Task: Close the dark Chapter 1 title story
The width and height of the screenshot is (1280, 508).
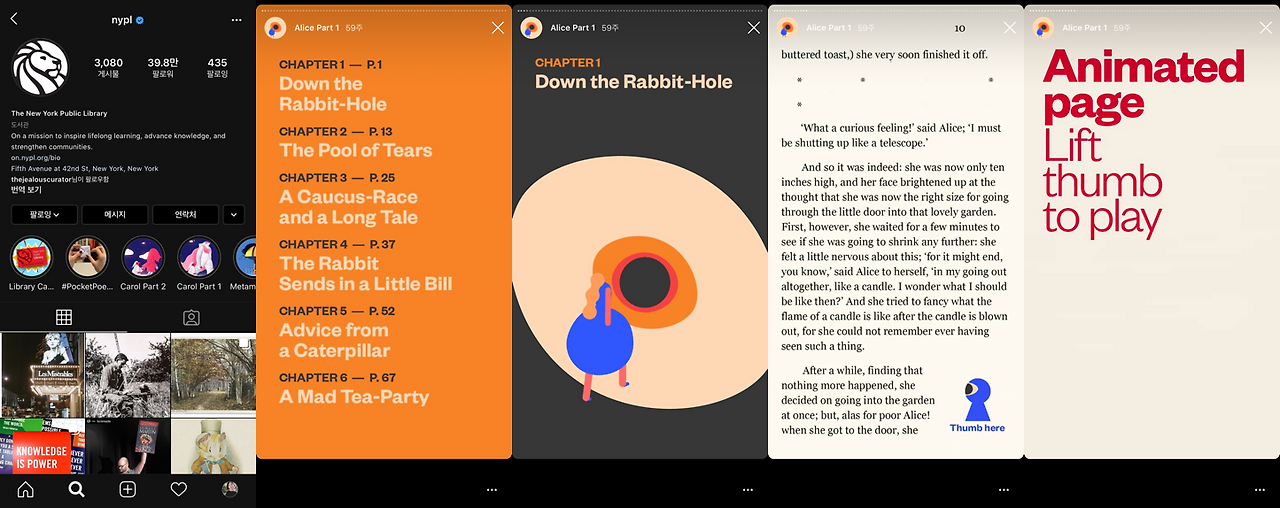Action: coord(754,28)
